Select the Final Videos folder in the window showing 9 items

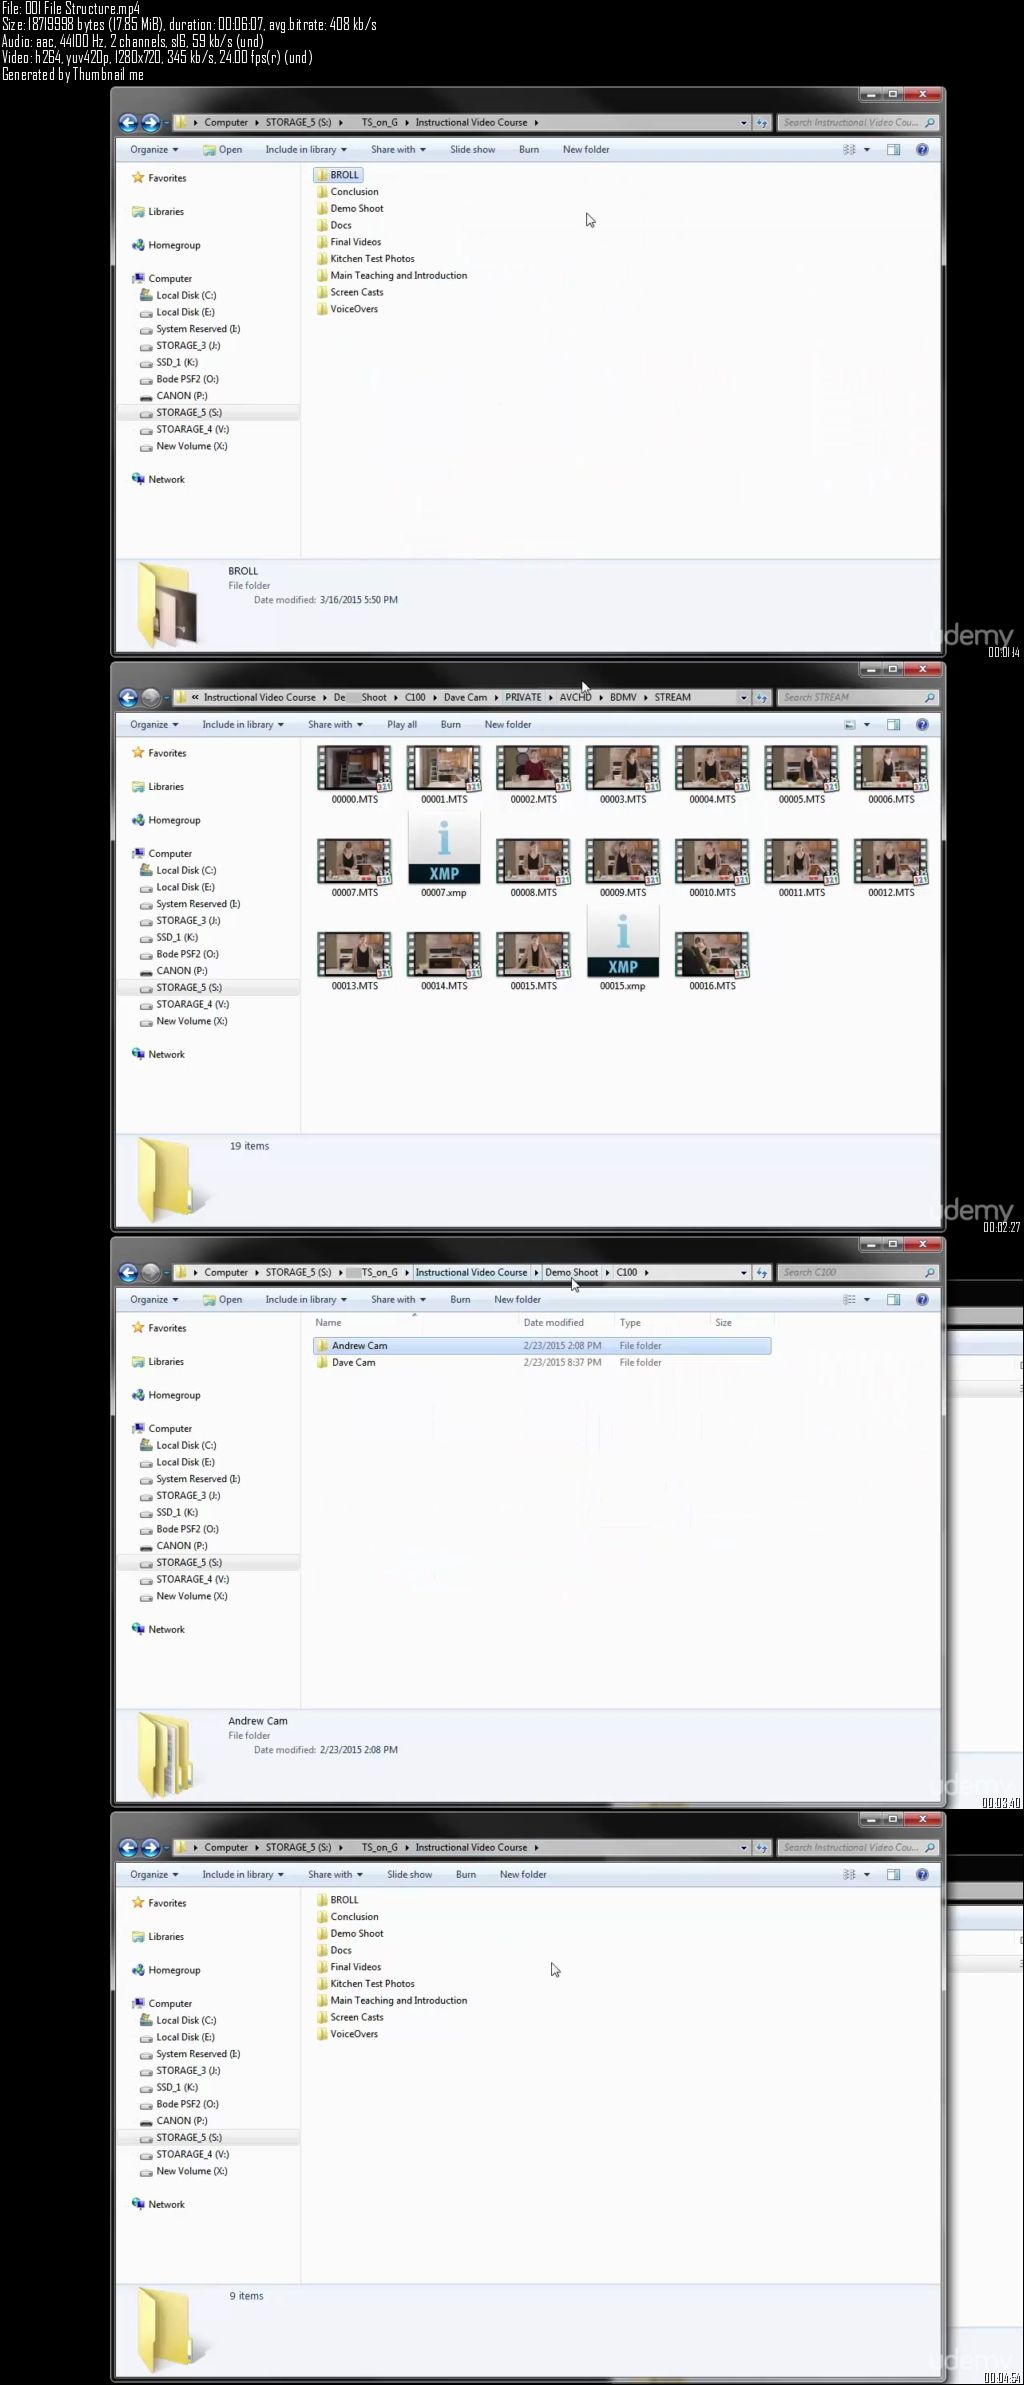tap(348, 1967)
